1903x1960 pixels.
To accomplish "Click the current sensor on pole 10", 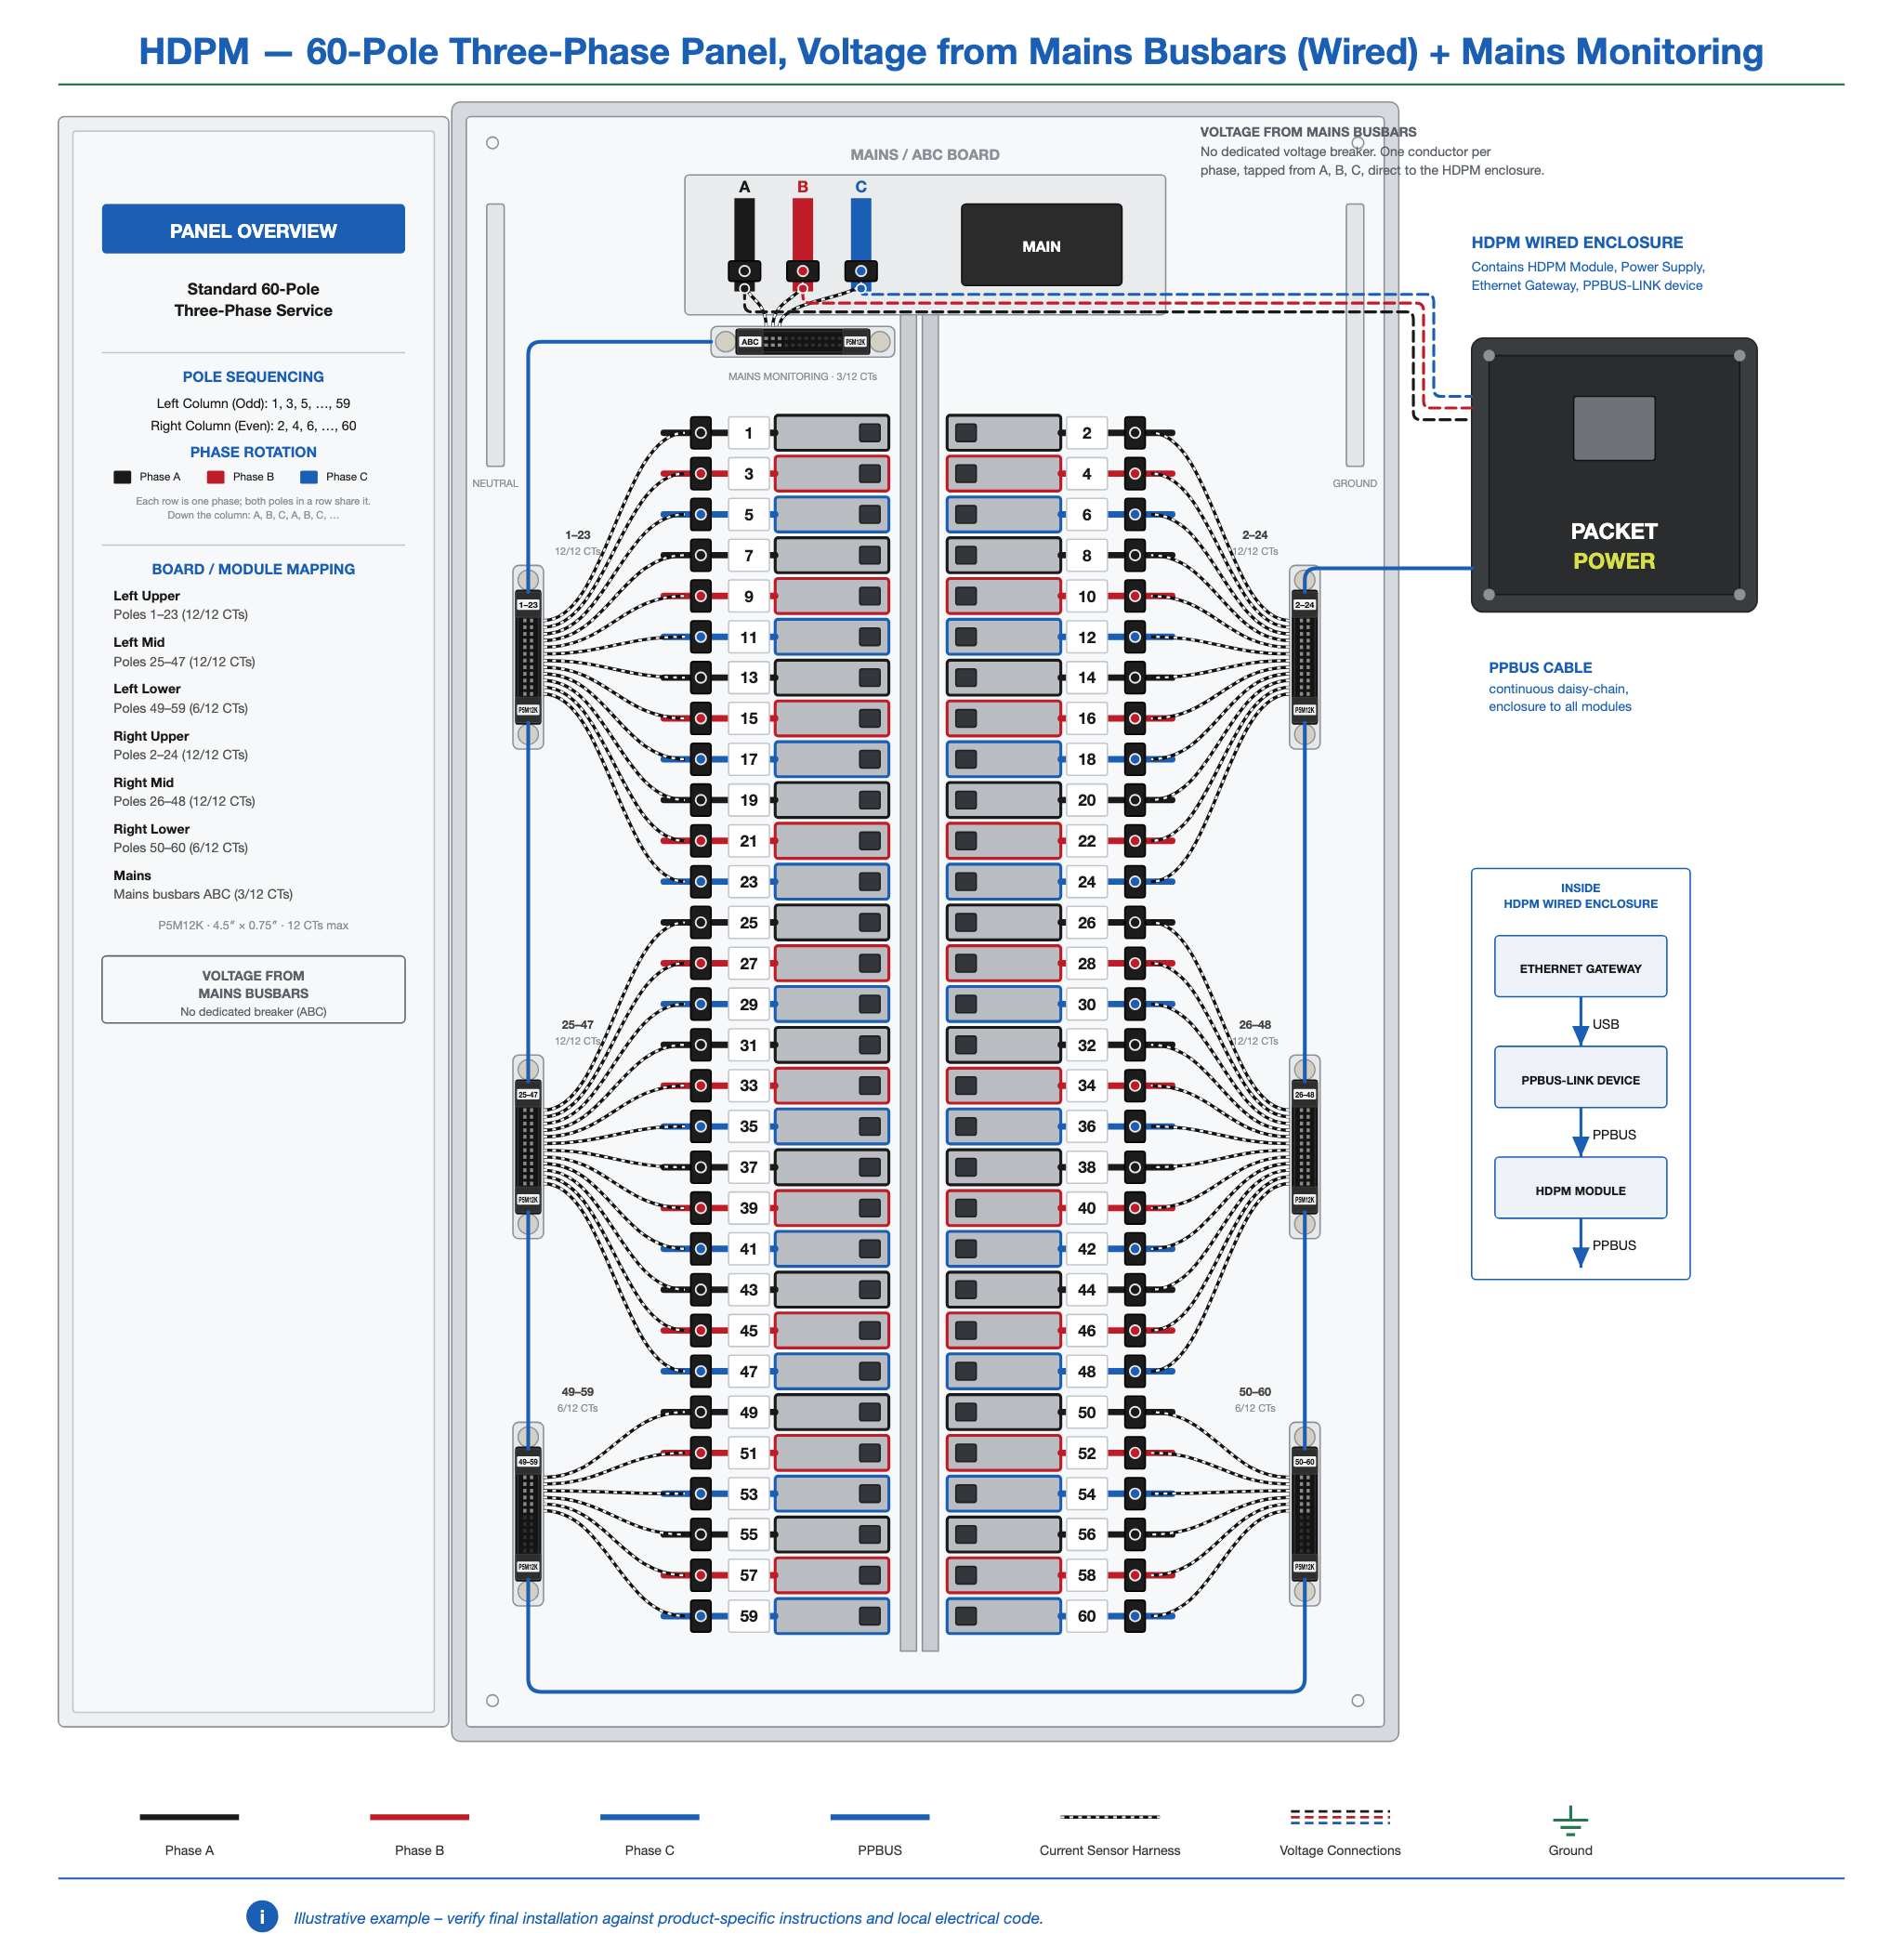I will [1134, 596].
